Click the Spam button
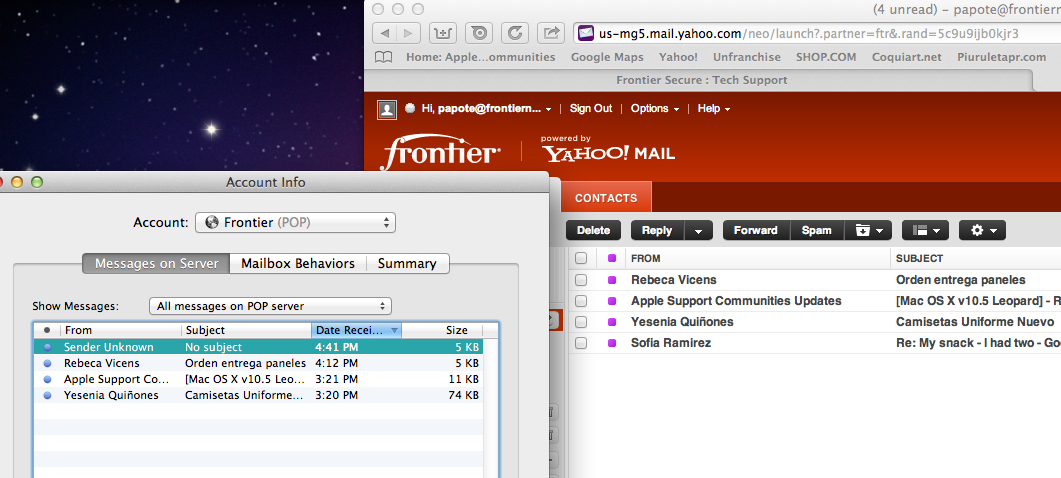 click(817, 230)
